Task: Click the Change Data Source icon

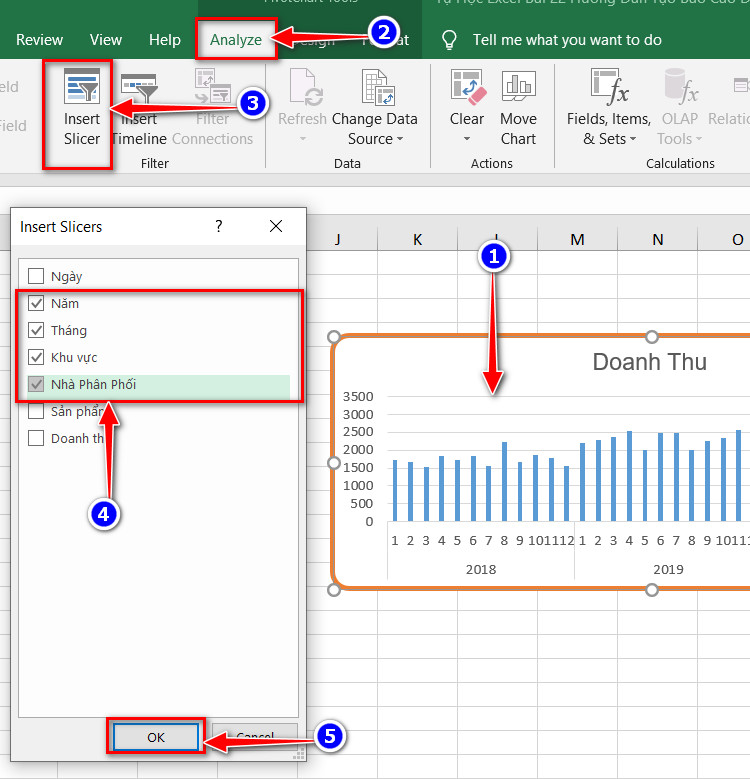Action: point(378,87)
